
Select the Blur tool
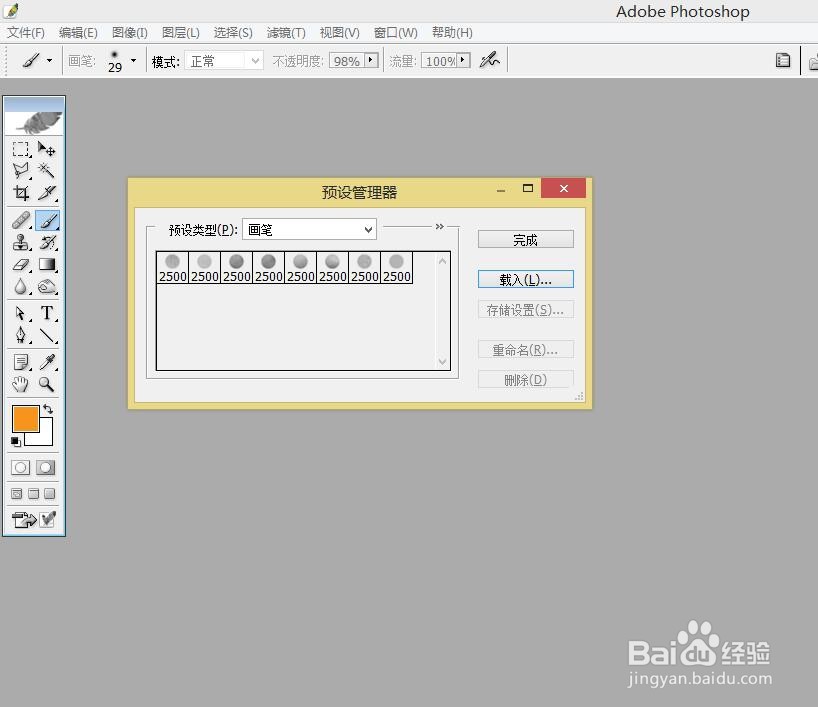pyautogui.click(x=21, y=286)
